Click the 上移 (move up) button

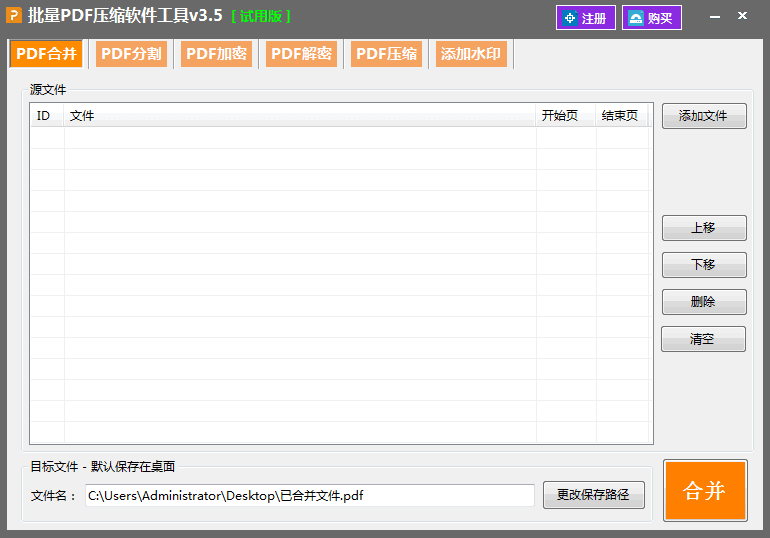coord(704,228)
